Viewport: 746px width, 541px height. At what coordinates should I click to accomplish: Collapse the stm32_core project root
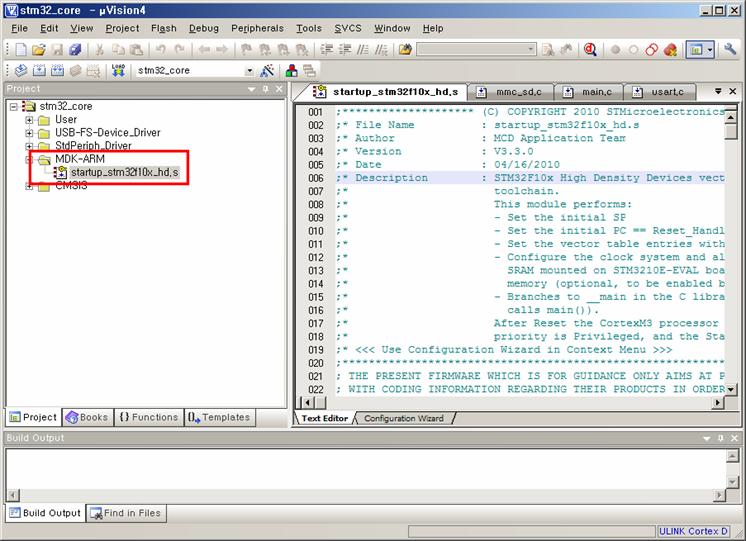click(x=14, y=107)
